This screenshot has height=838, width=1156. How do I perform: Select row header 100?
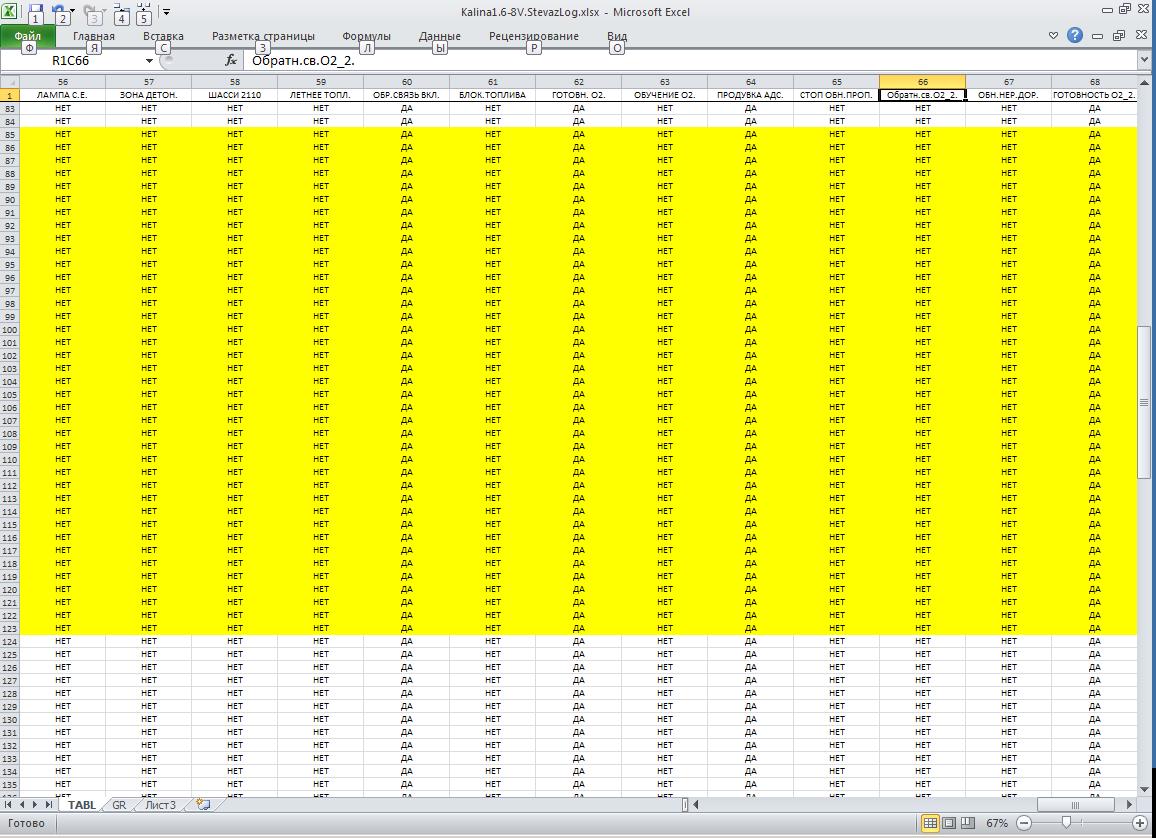coord(10,329)
